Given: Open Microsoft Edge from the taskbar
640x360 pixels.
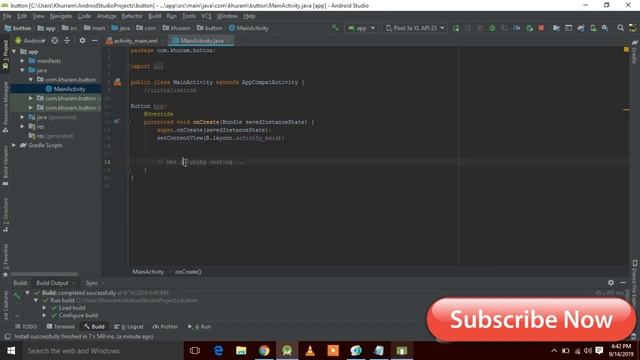Looking at the screenshot, I should tap(218, 351).
